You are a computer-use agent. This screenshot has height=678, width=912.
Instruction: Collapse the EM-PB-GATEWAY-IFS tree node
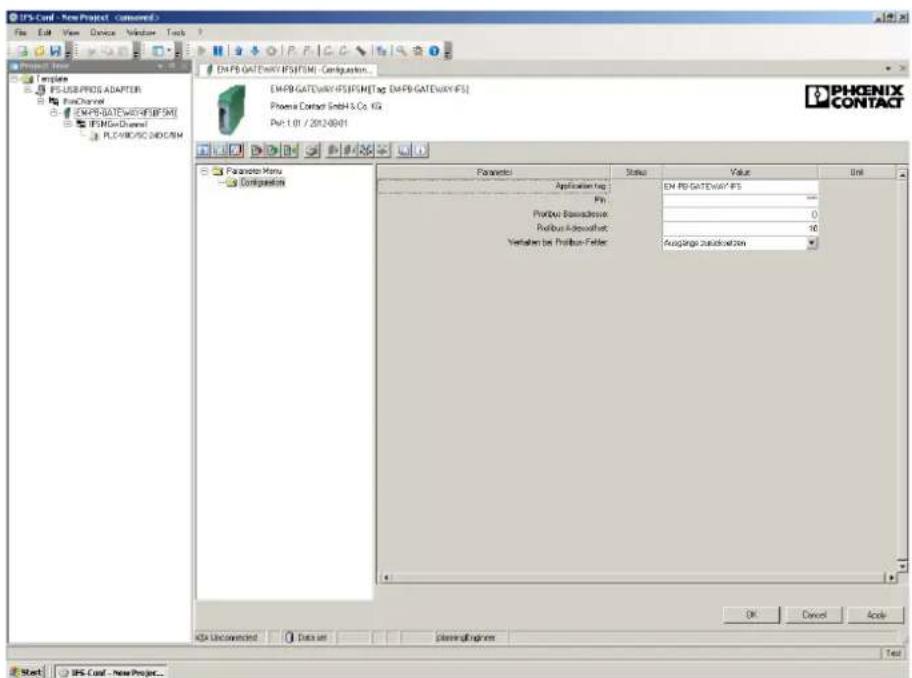point(54,112)
